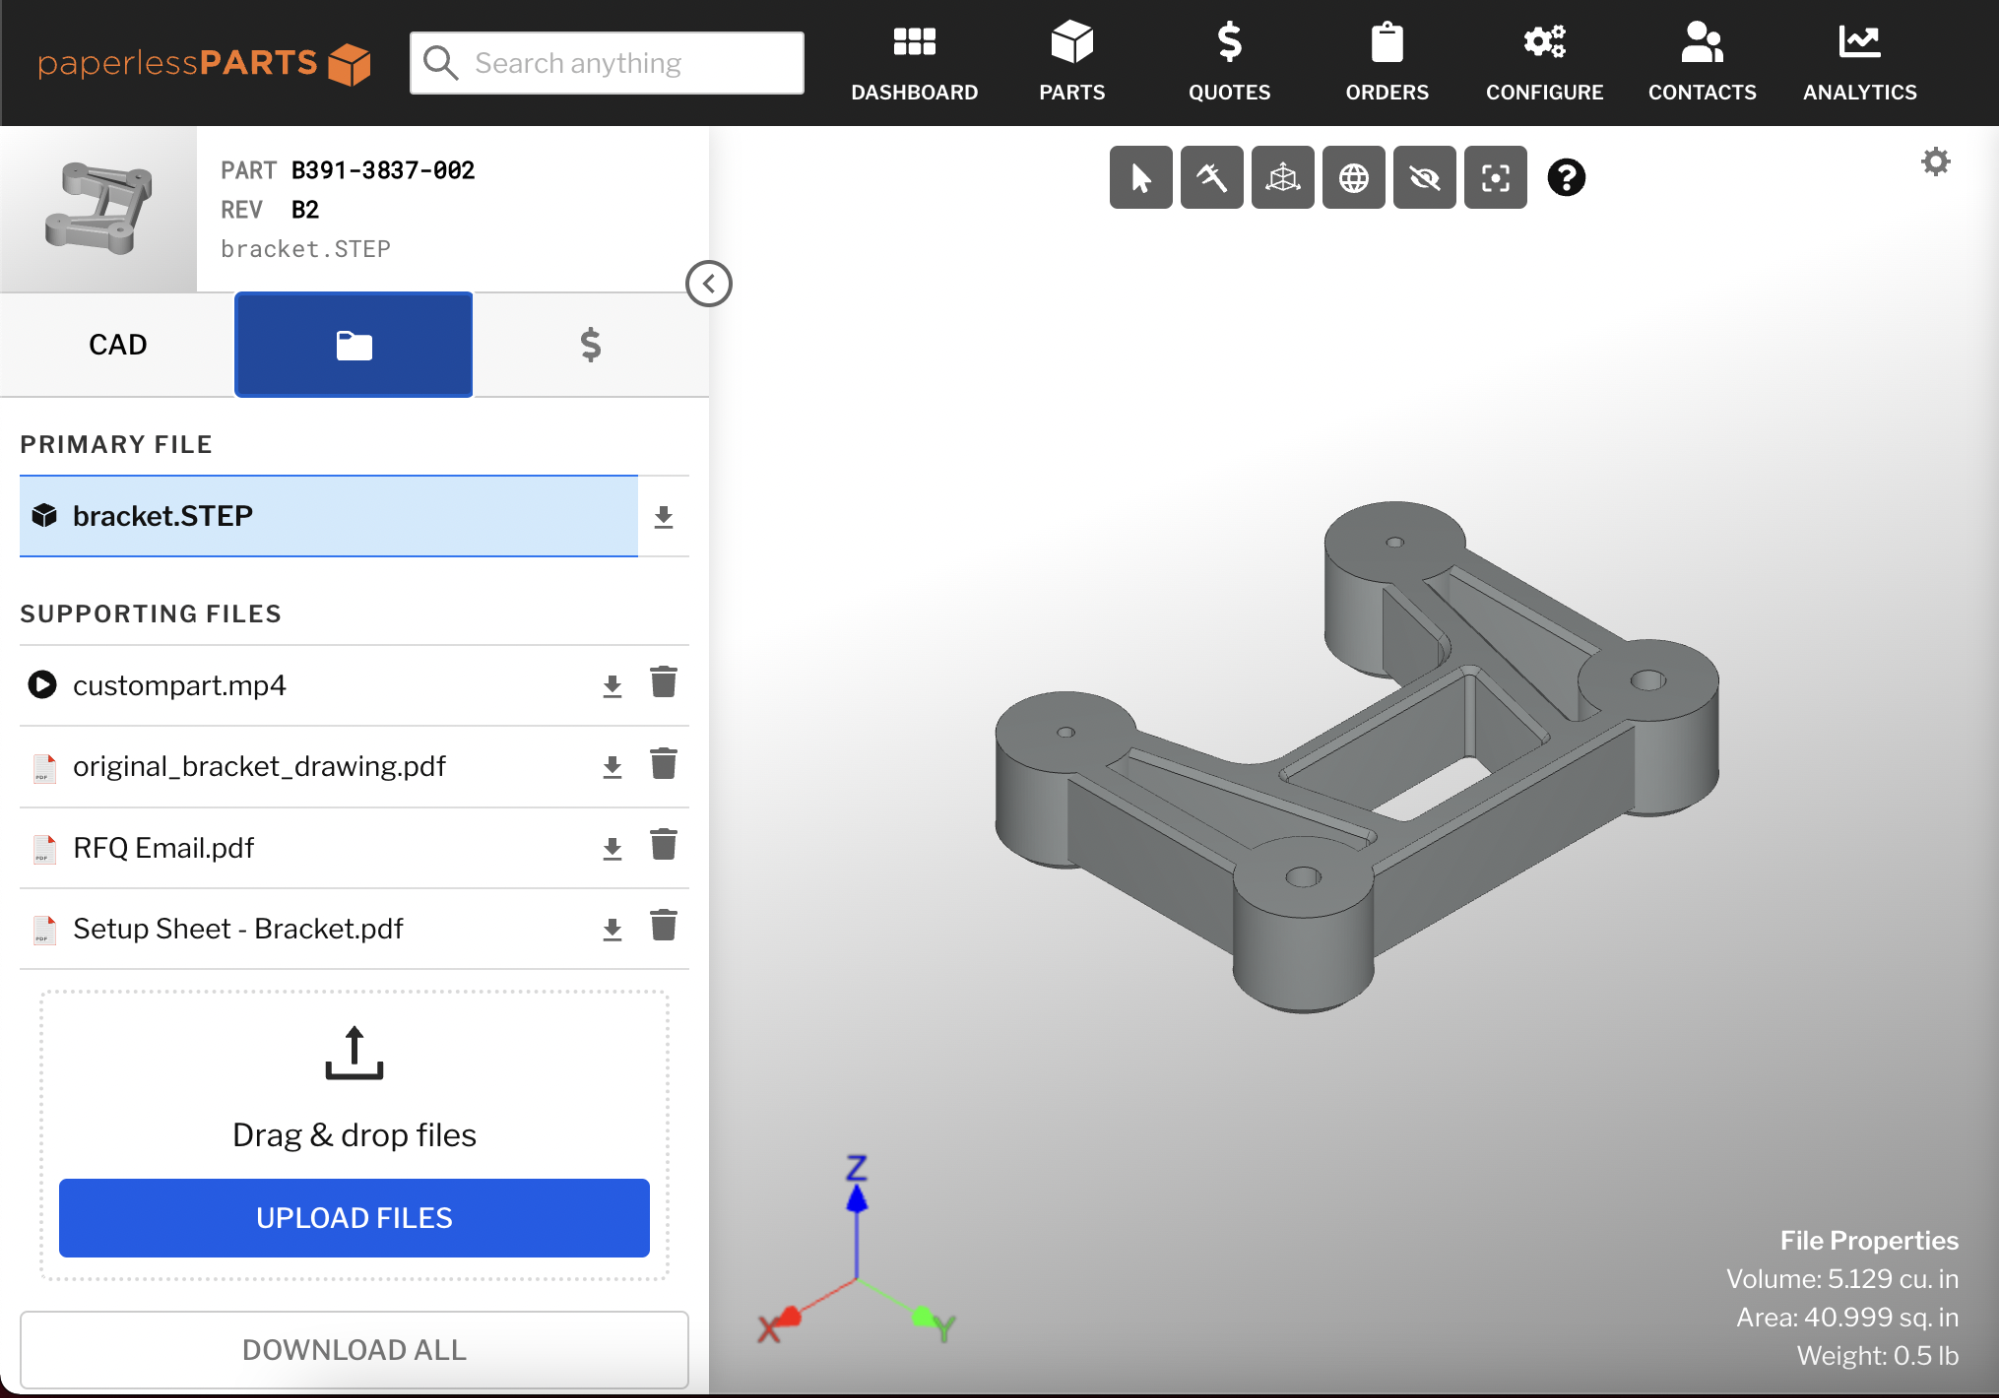
Task: Click the bracket part thumbnail image
Action: pos(99,209)
